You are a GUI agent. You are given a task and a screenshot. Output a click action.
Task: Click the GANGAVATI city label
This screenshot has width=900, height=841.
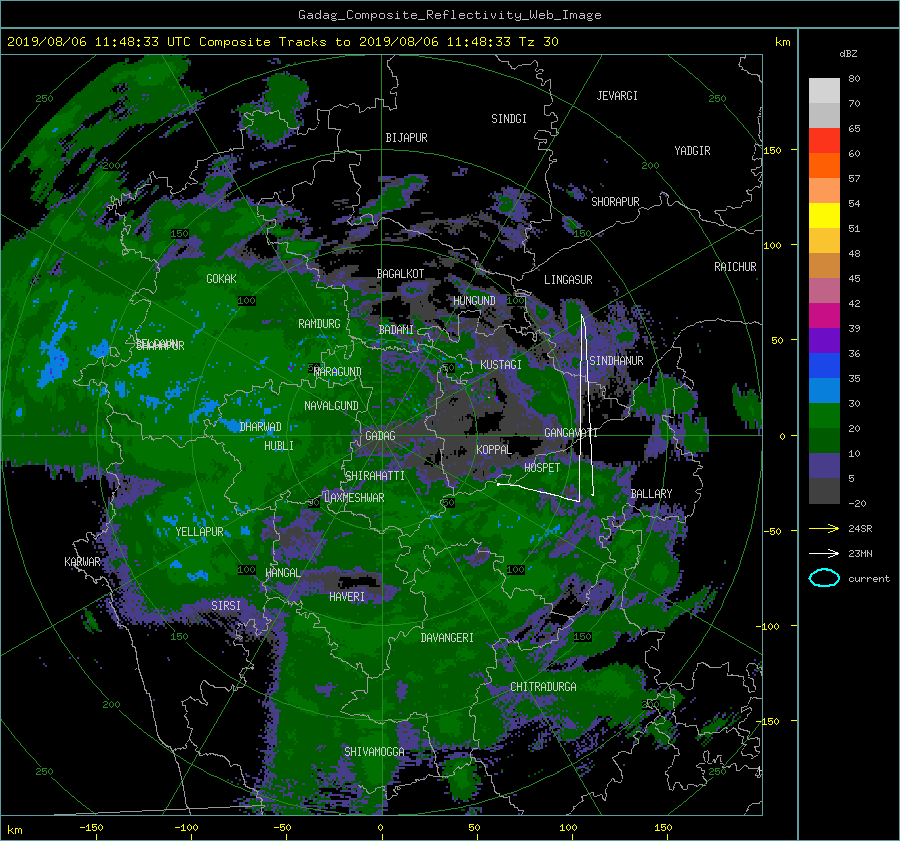point(571,433)
